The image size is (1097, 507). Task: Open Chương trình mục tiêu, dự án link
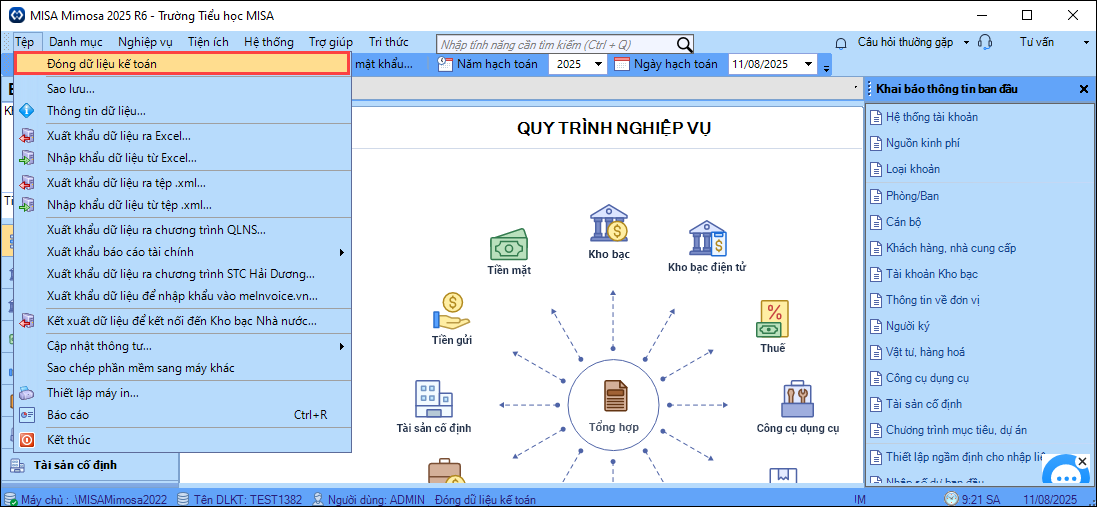tap(956, 429)
